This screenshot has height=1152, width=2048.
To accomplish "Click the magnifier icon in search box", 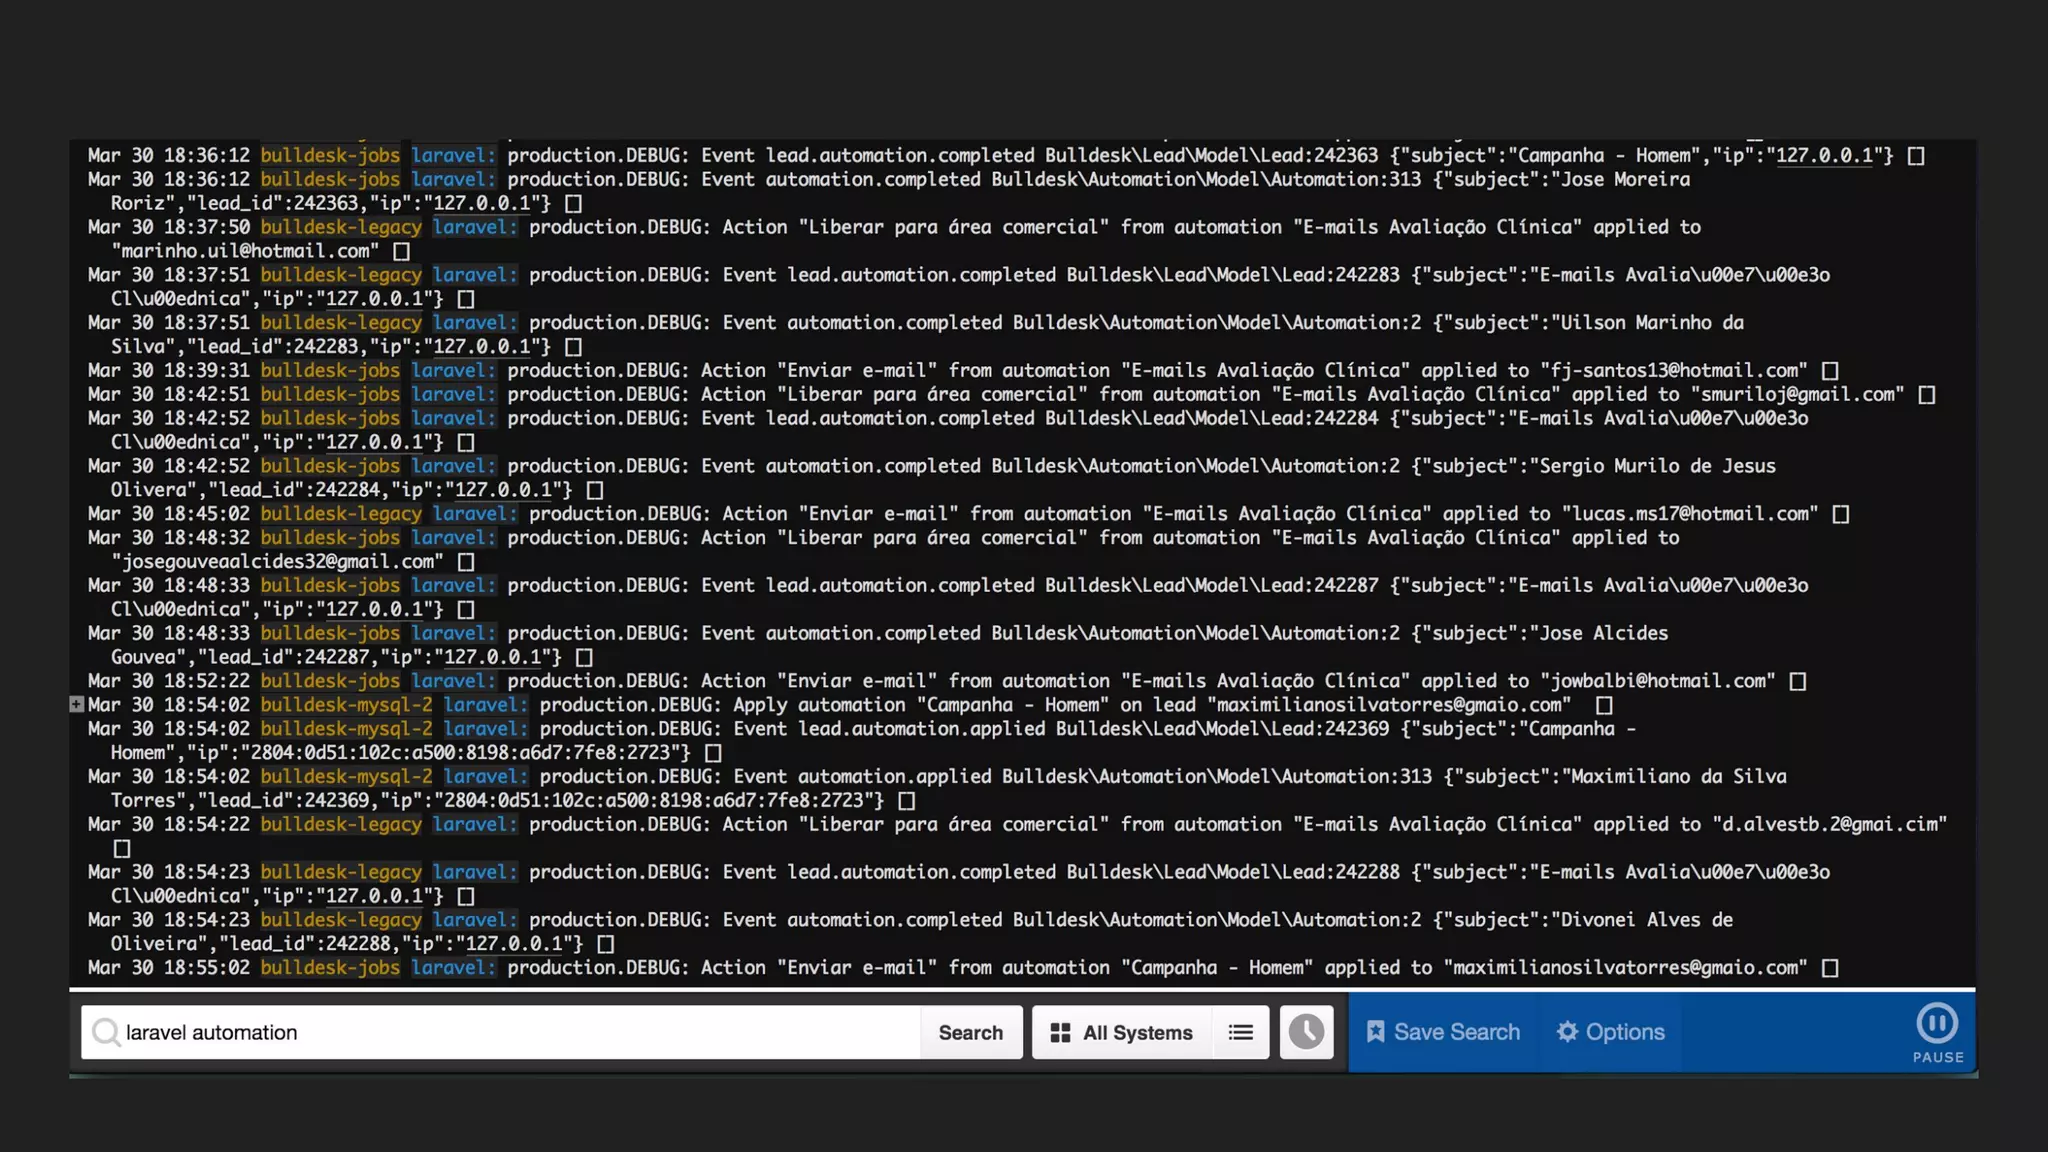I will [105, 1032].
